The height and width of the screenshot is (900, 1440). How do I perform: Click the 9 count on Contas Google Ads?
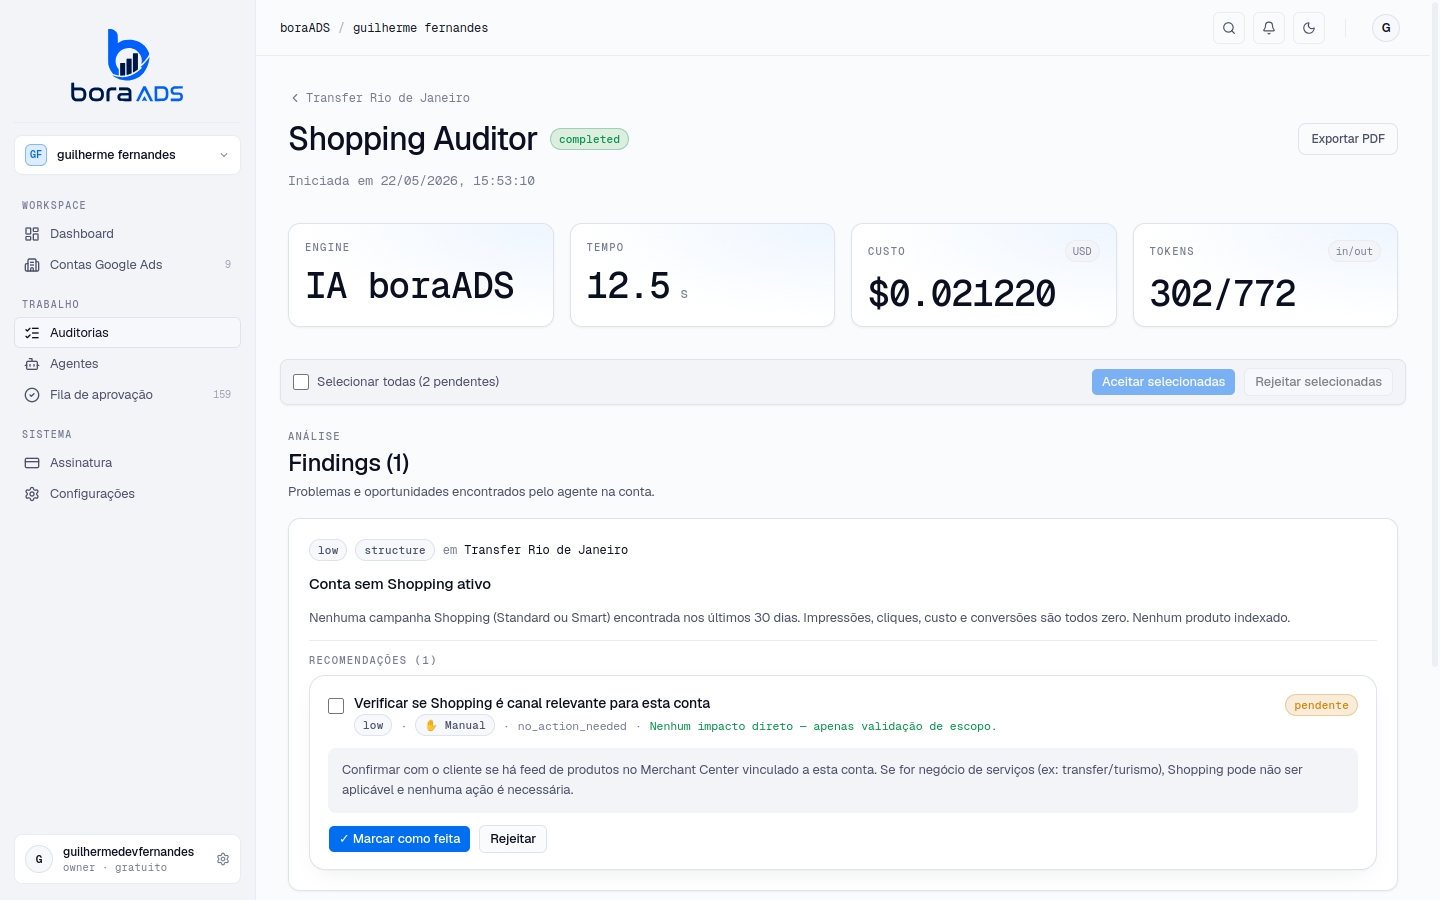click(x=228, y=265)
